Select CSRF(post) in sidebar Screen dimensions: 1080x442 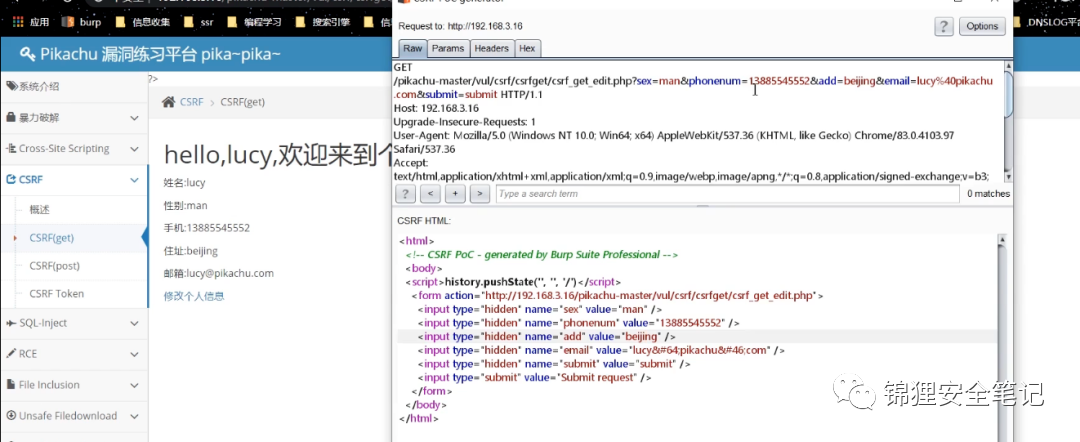pyautogui.click(x=54, y=266)
